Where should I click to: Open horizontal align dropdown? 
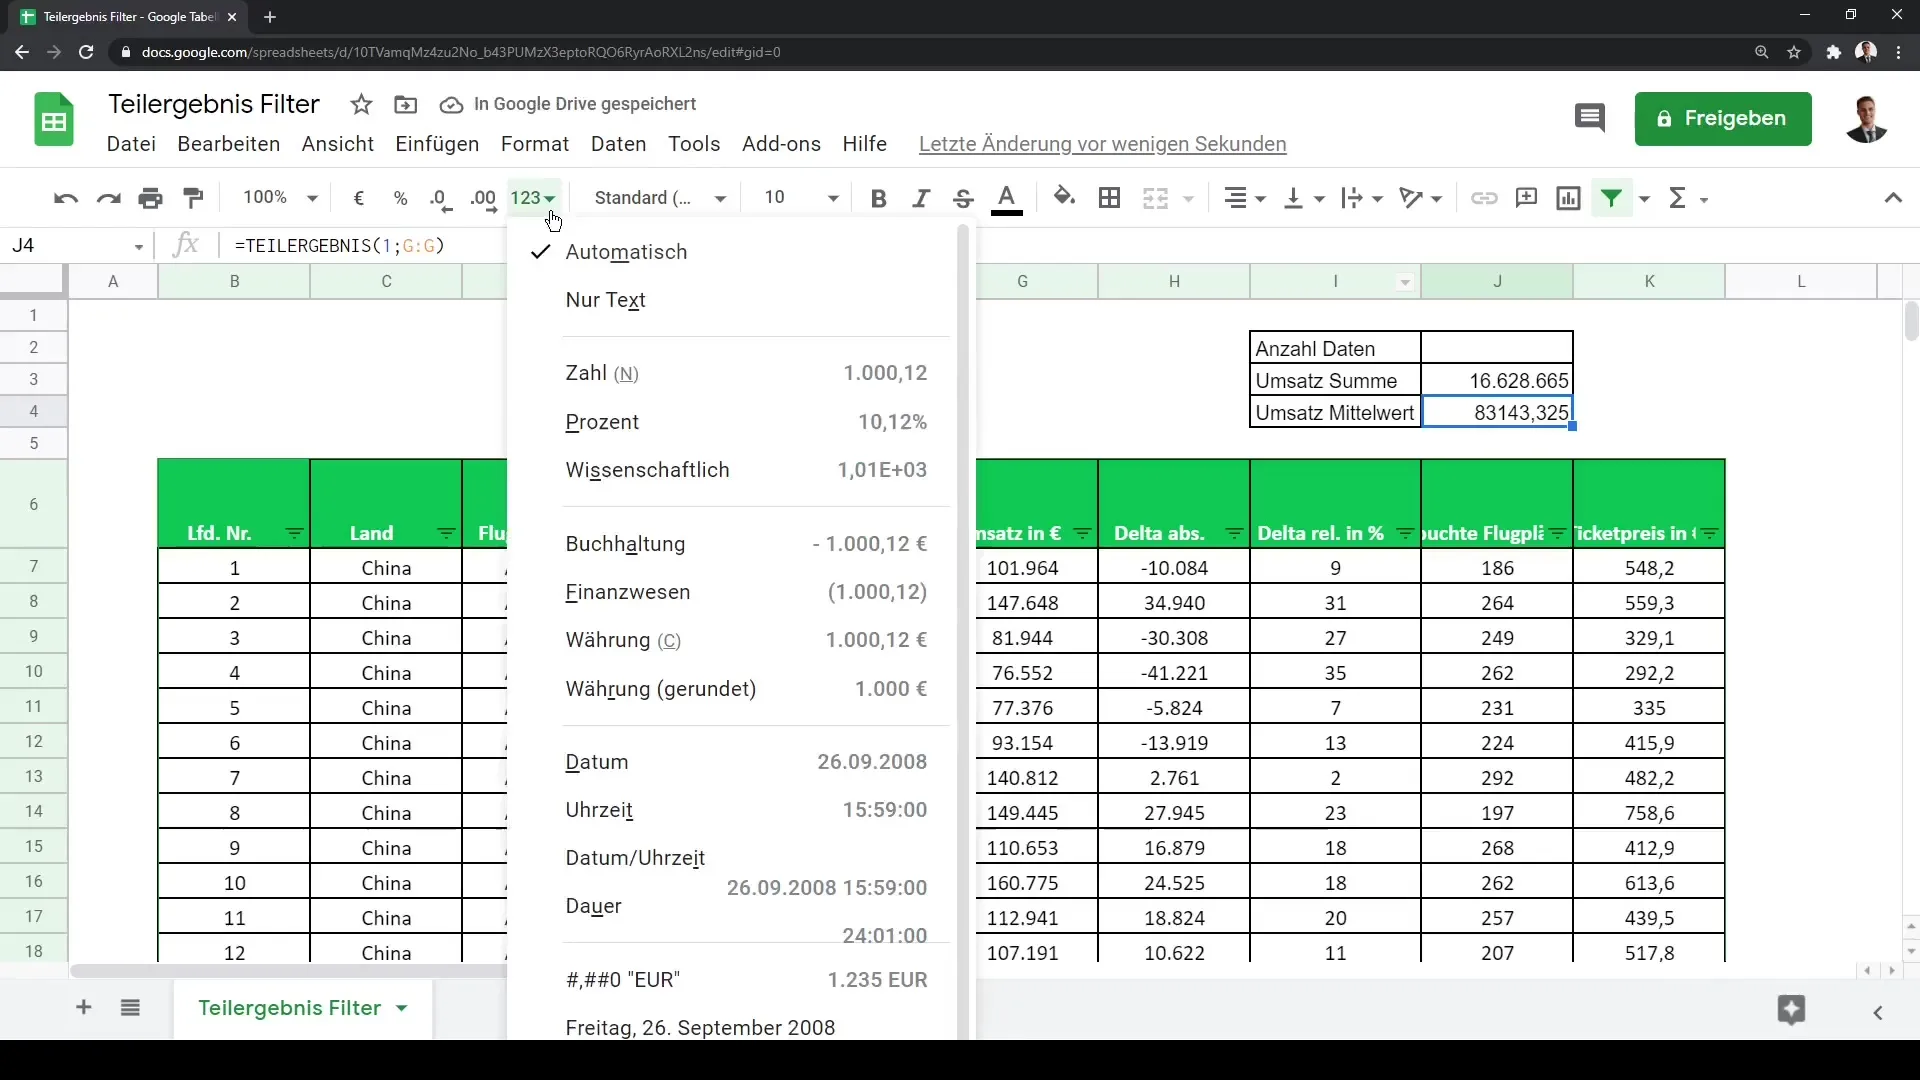point(1245,199)
